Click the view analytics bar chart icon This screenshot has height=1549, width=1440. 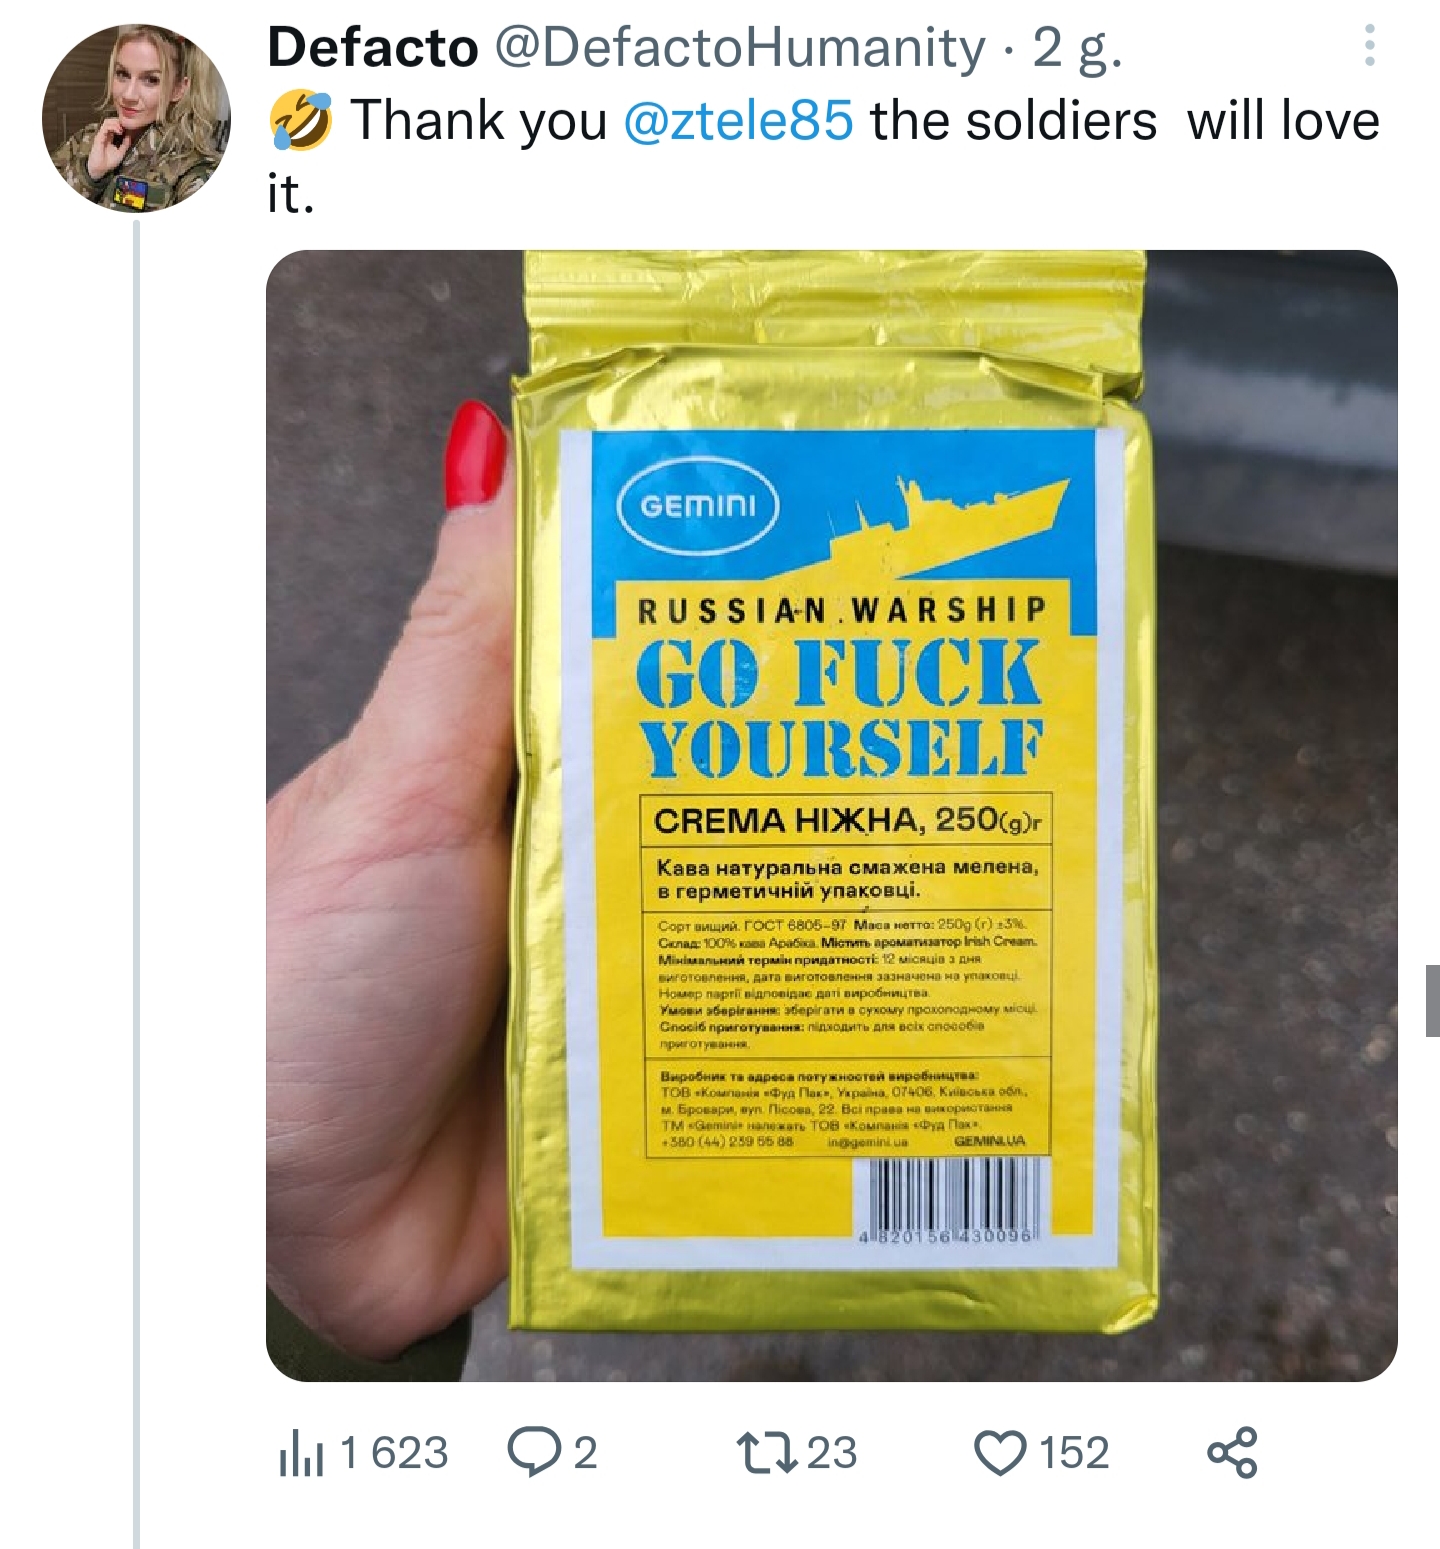tap(300, 1454)
